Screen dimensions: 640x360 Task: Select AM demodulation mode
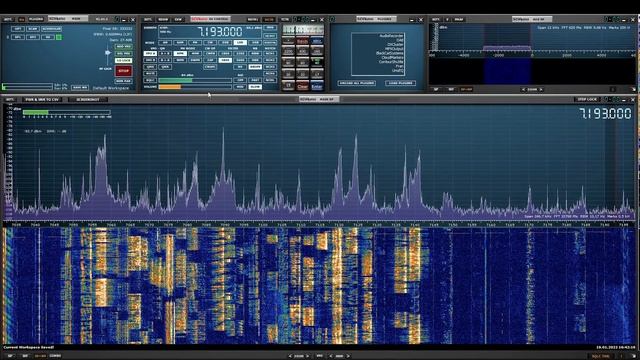pos(165,42)
